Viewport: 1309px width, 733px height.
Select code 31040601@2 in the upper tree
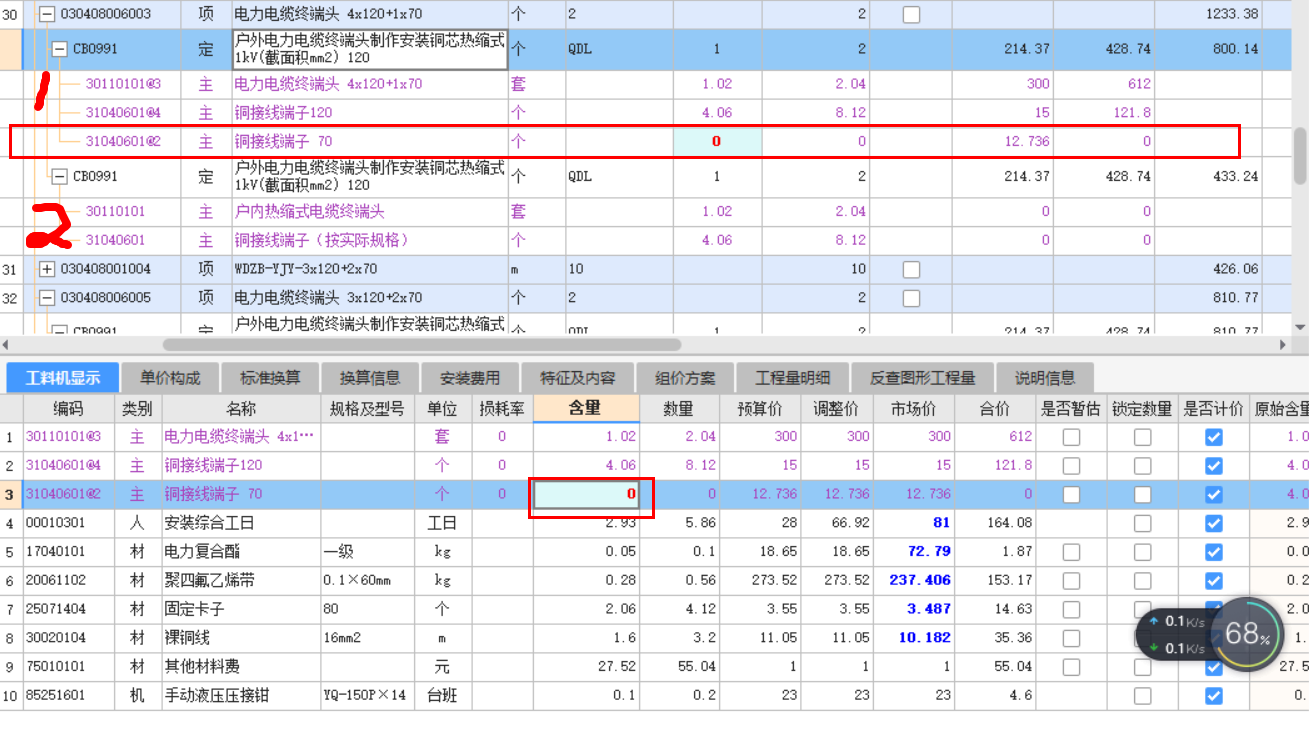[x=123, y=142]
